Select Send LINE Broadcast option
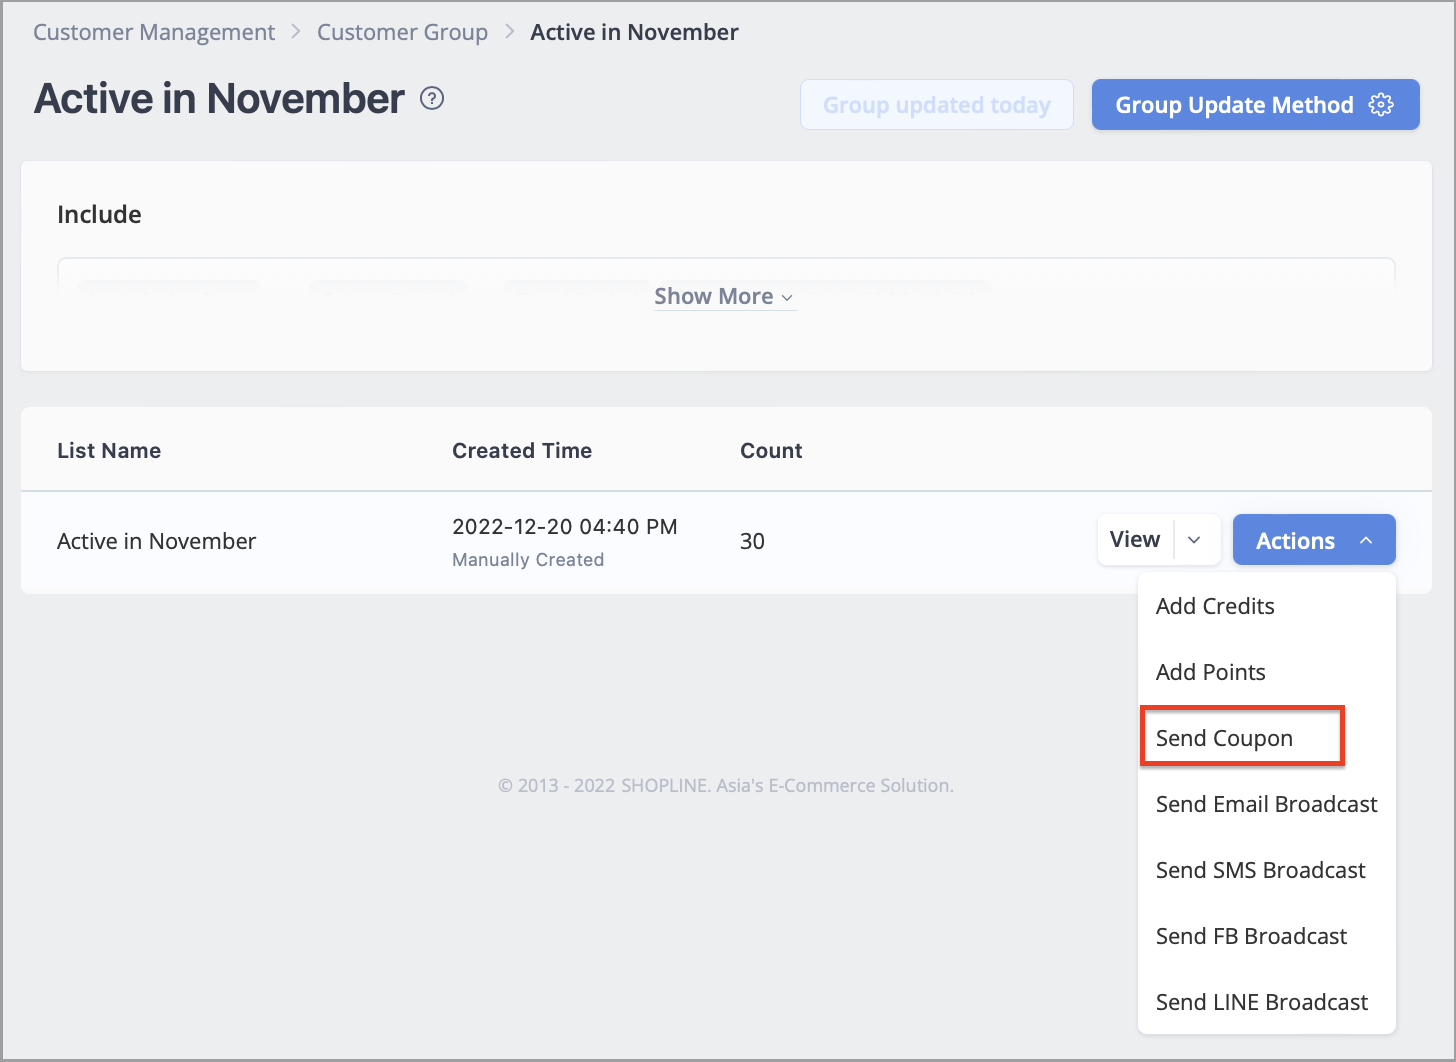The height and width of the screenshot is (1062, 1456). [1266, 1002]
